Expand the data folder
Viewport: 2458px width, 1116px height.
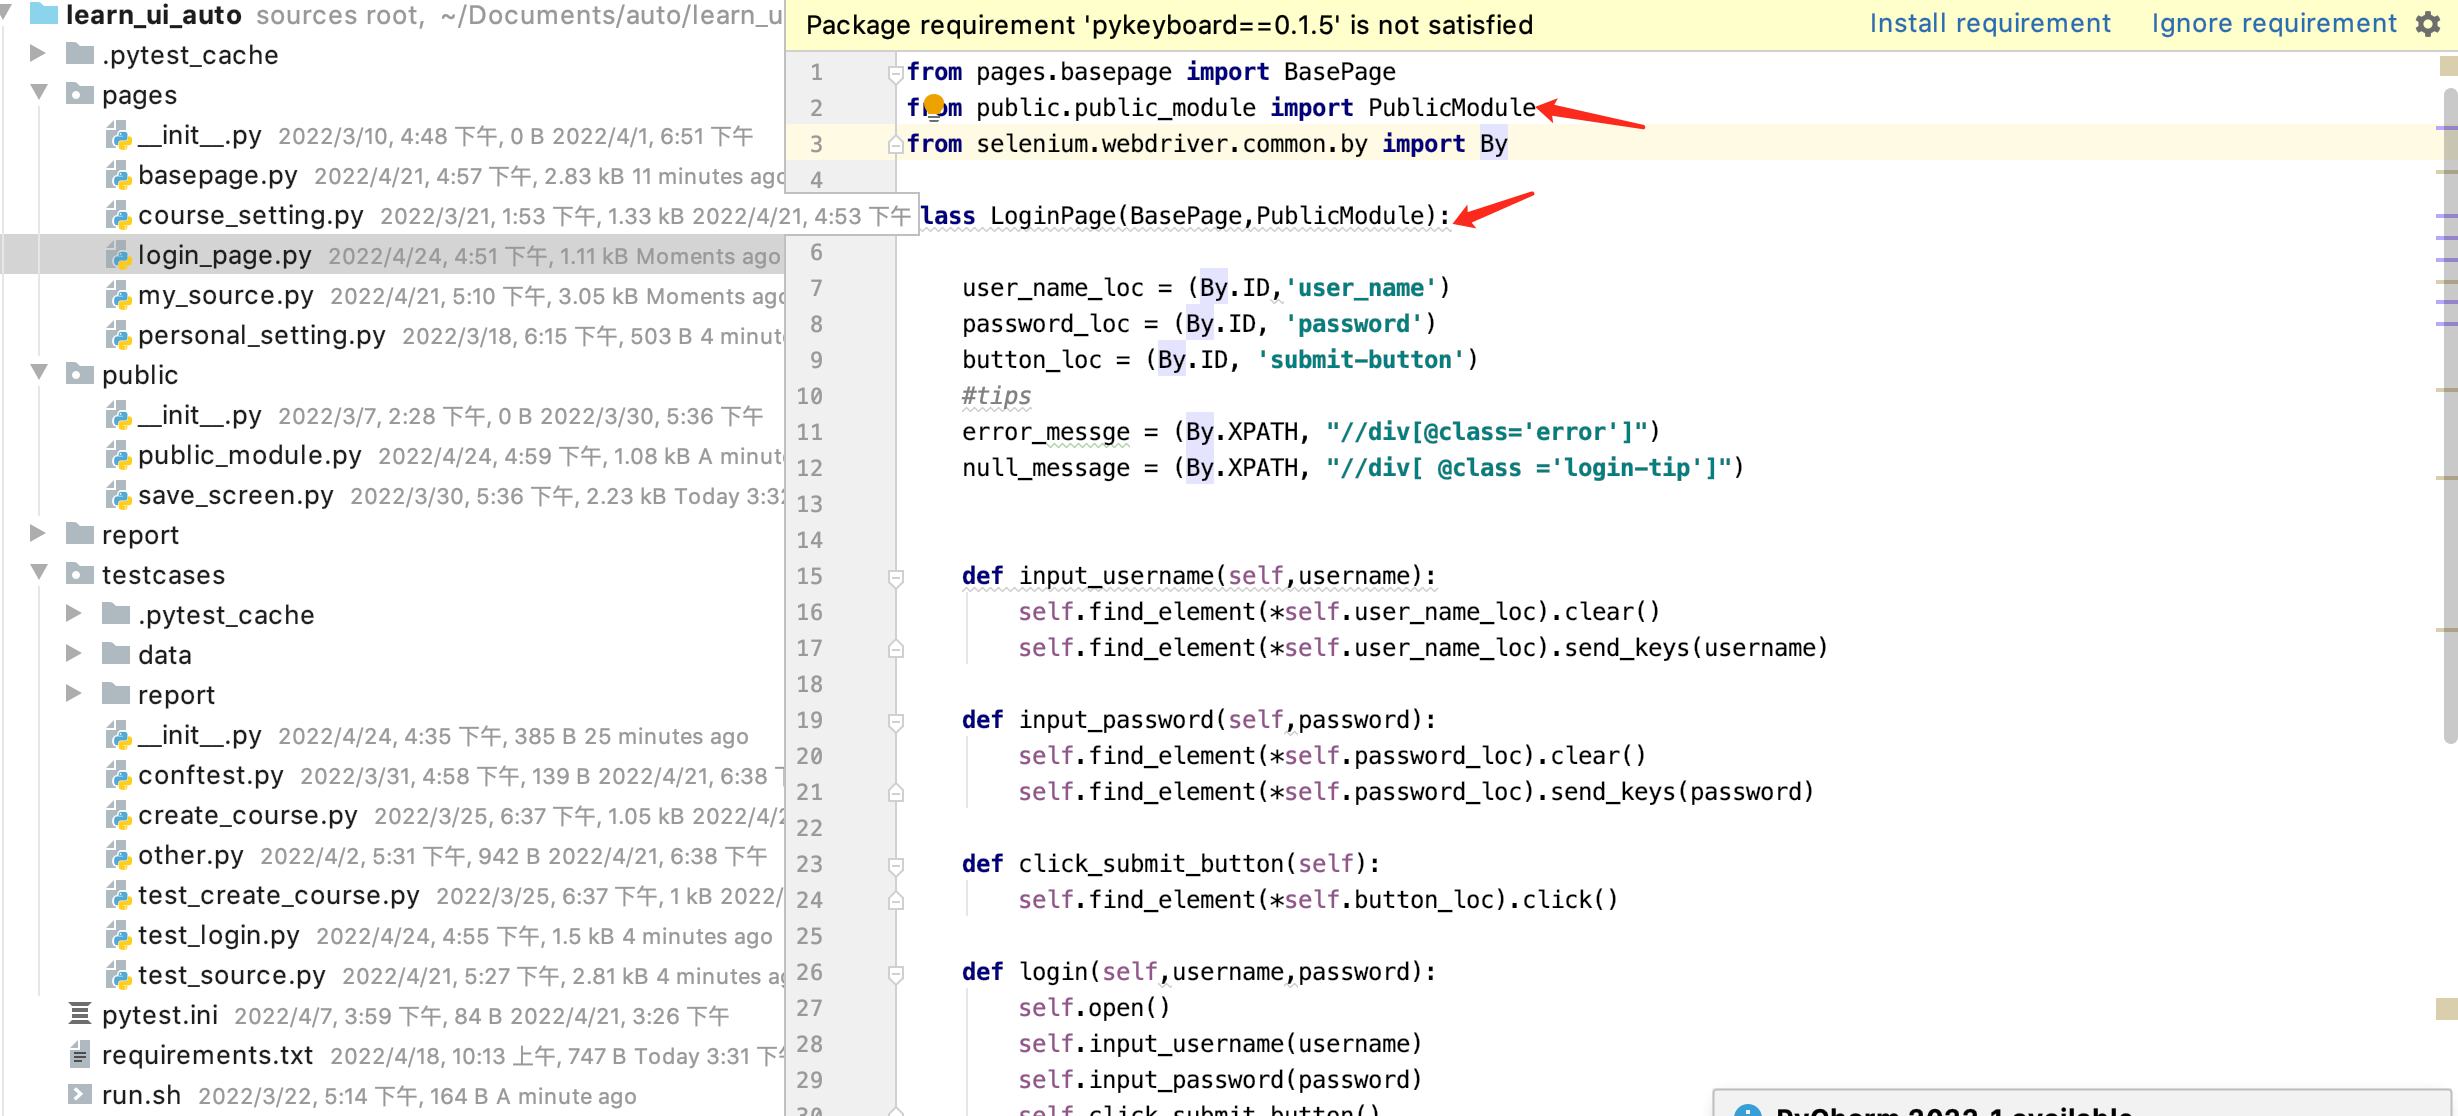click(74, 653)
